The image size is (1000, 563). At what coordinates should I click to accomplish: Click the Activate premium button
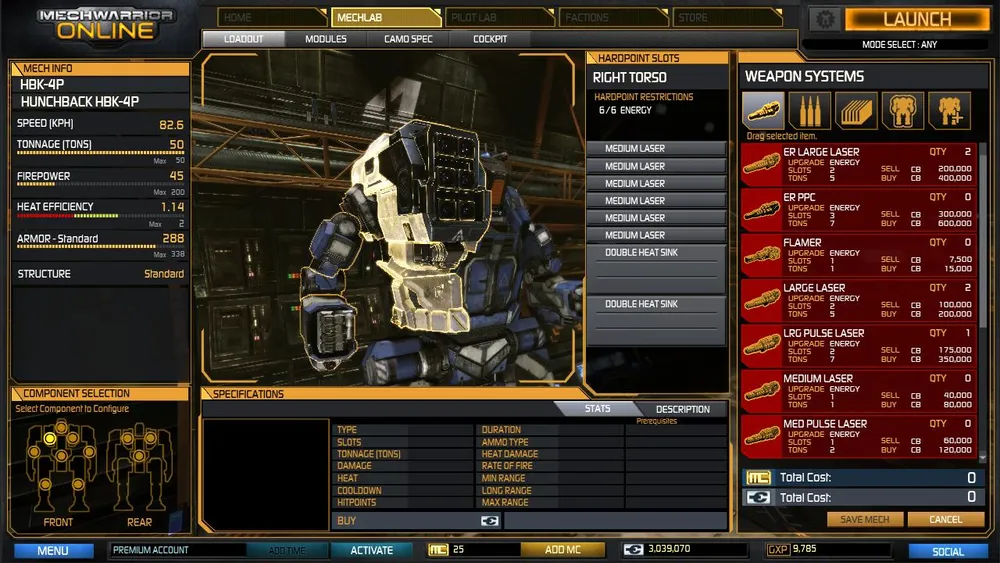(x=371, y=550)
